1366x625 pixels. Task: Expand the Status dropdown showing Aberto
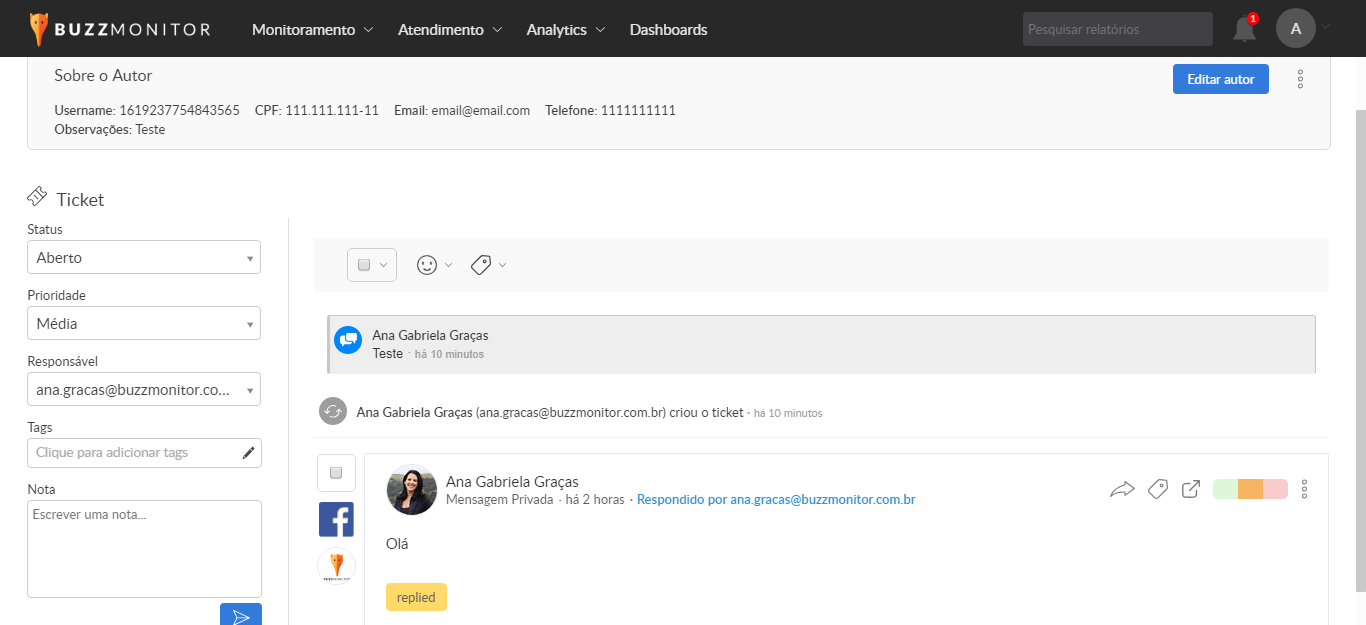point(144,258)
